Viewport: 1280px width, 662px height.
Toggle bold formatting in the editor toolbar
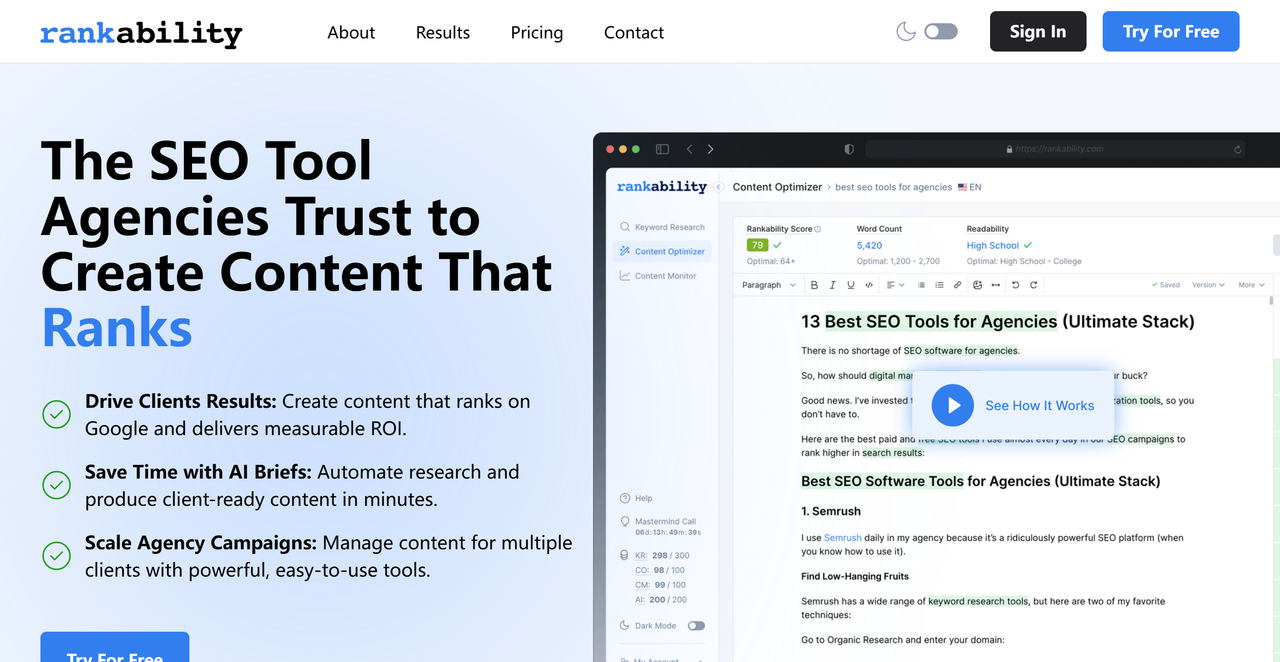tap(814, 285)
